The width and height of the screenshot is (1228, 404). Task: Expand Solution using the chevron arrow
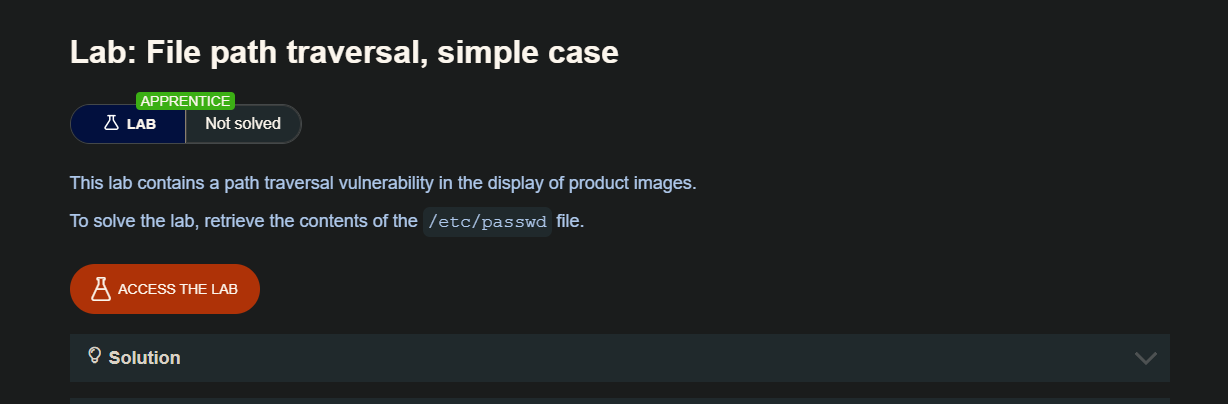point(1145,358)
